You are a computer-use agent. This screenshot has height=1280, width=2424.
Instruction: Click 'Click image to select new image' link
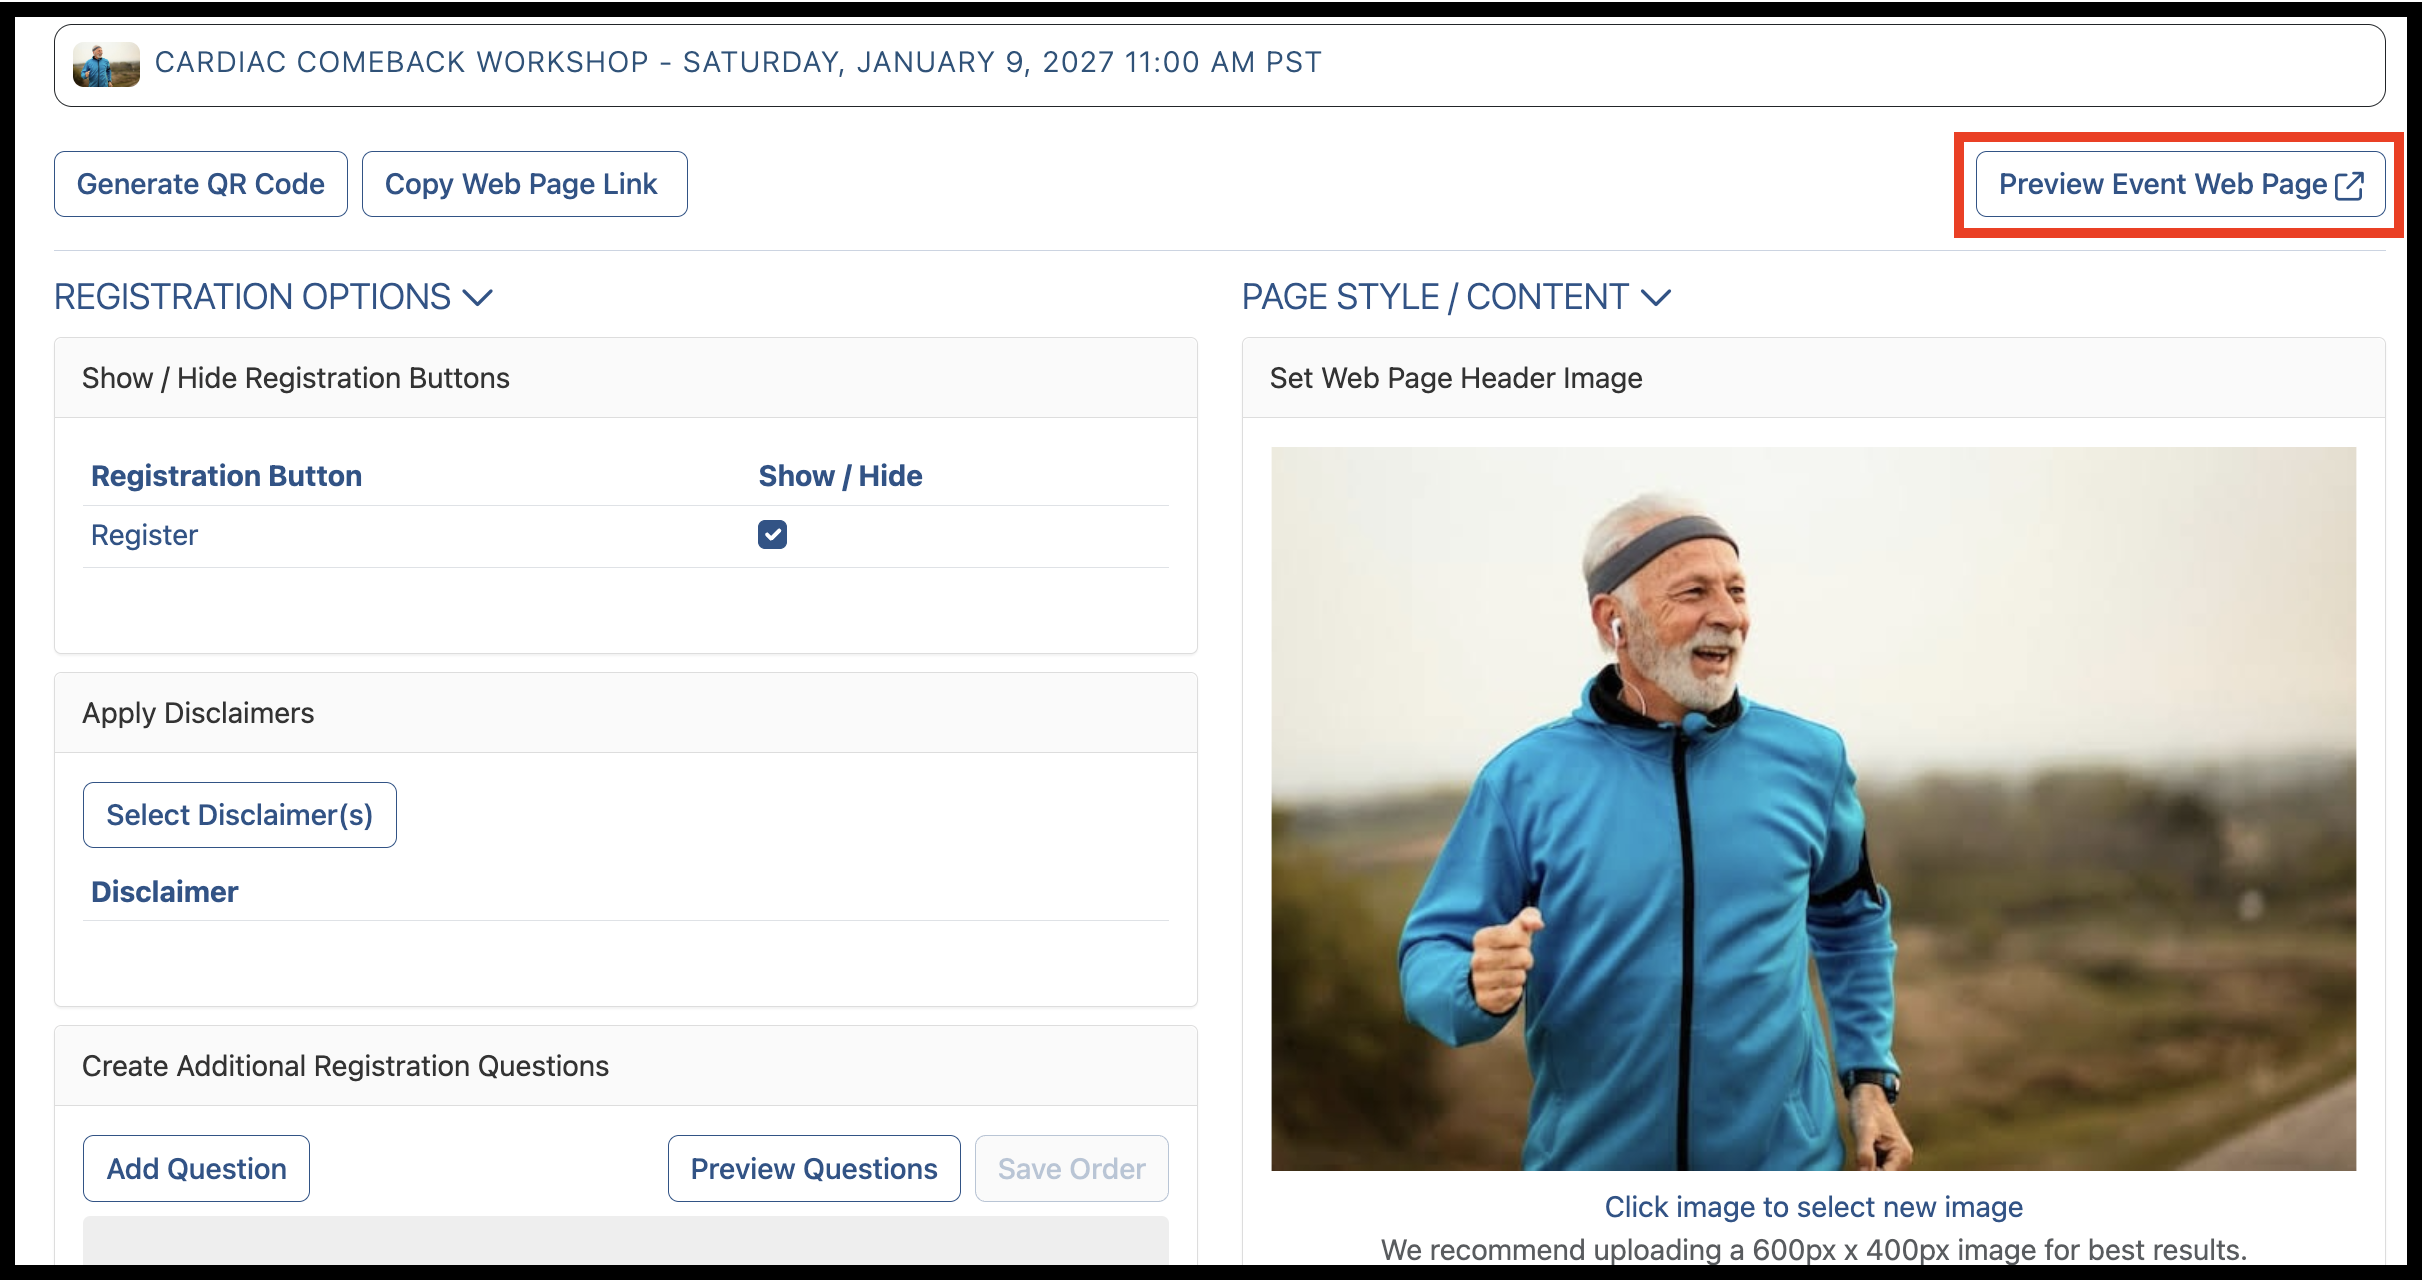tap(1813, 1207)
